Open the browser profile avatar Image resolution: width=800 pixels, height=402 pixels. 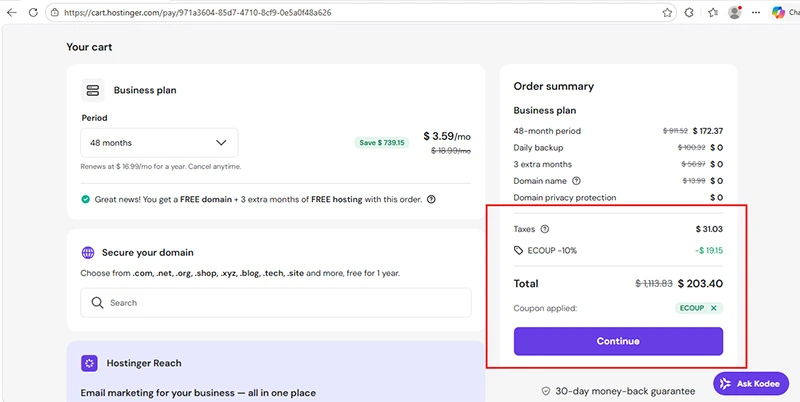pyautogui.click(x=735, y=13)
